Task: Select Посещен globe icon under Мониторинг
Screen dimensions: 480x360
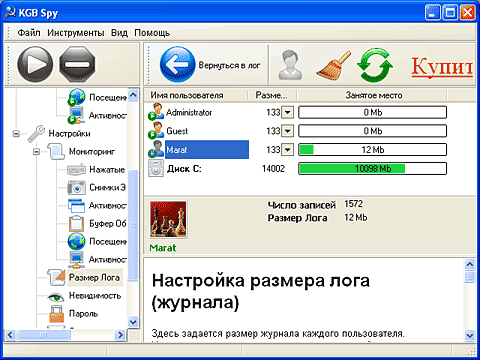Action: pos(77,241)
